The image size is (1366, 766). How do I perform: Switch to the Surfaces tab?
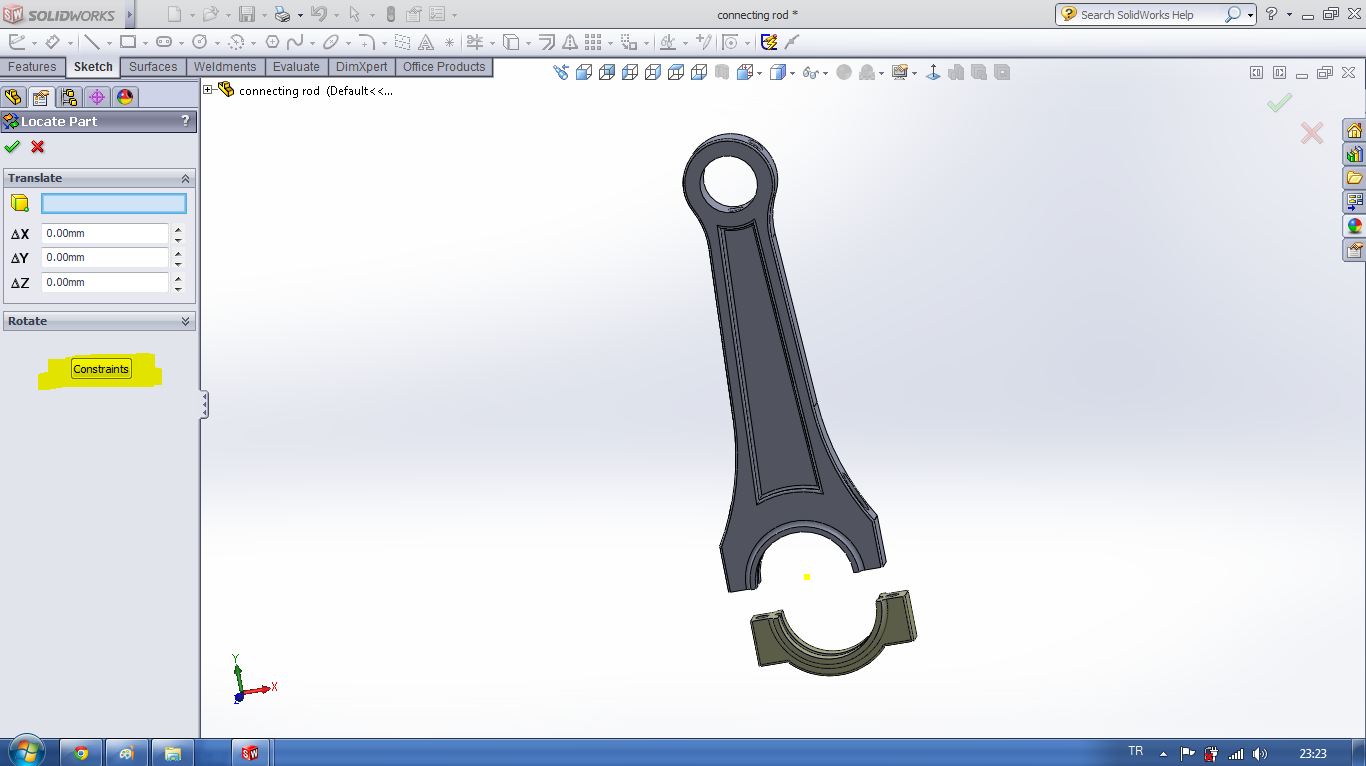(153, 67)
